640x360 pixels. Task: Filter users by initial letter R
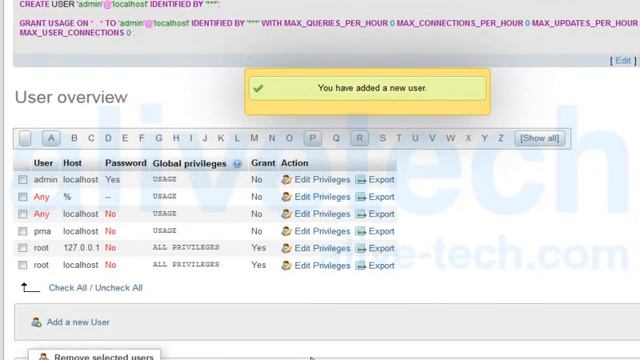(360, 138)
